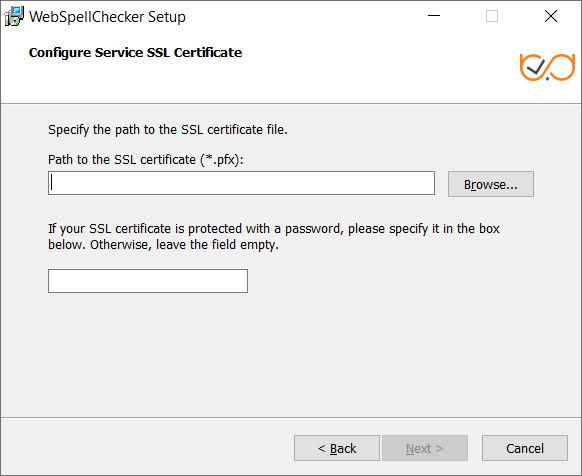The width and height of the screenshot is (582, 476).
Task: Go to previous step with Back
Action: (337, 448)
